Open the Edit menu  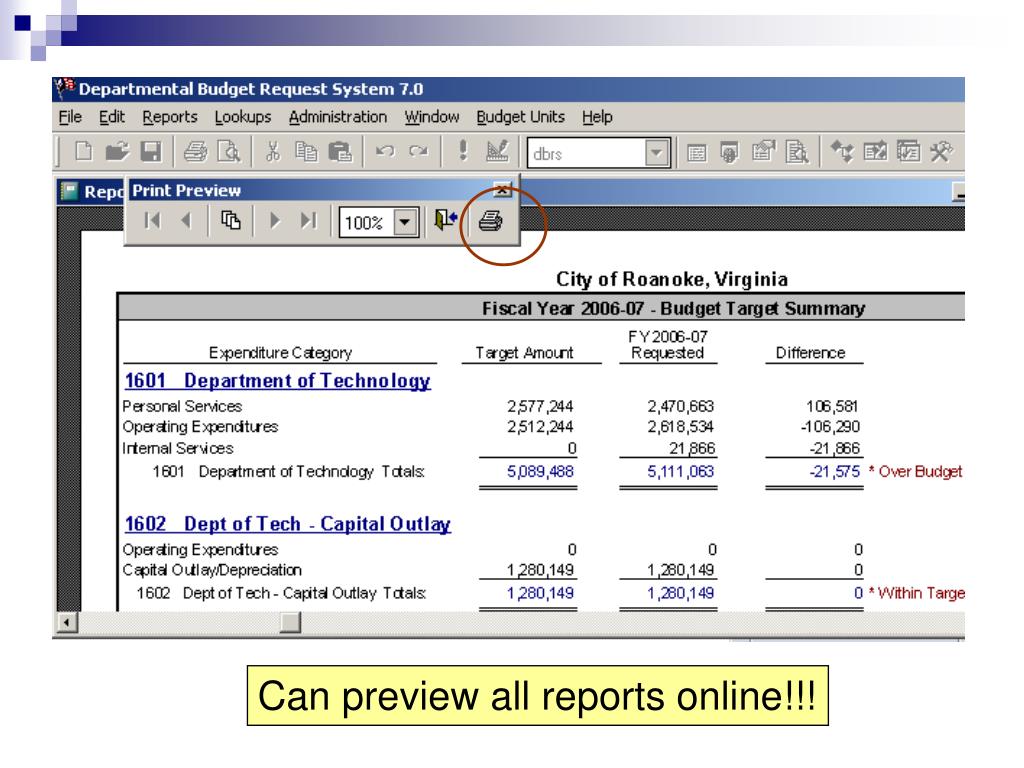click(112, 117)
